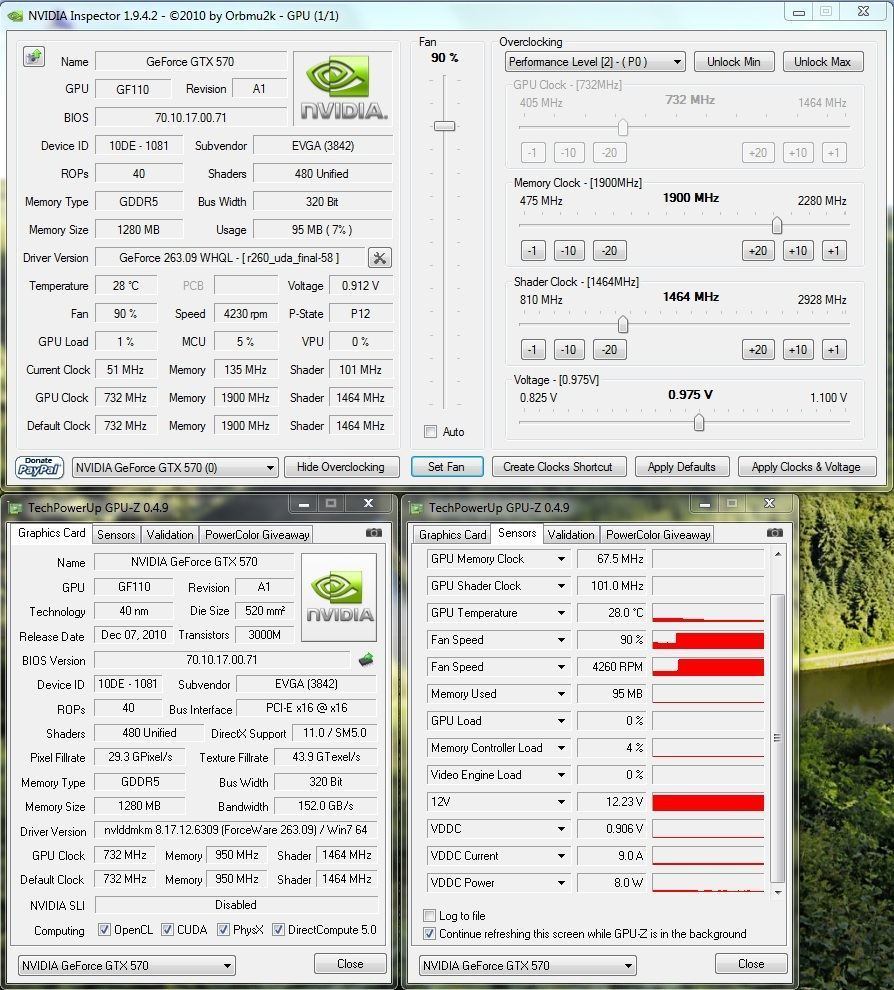Expand the Video Engine Load sensor dropdown
894x990 pixels.
coord(561,775)
